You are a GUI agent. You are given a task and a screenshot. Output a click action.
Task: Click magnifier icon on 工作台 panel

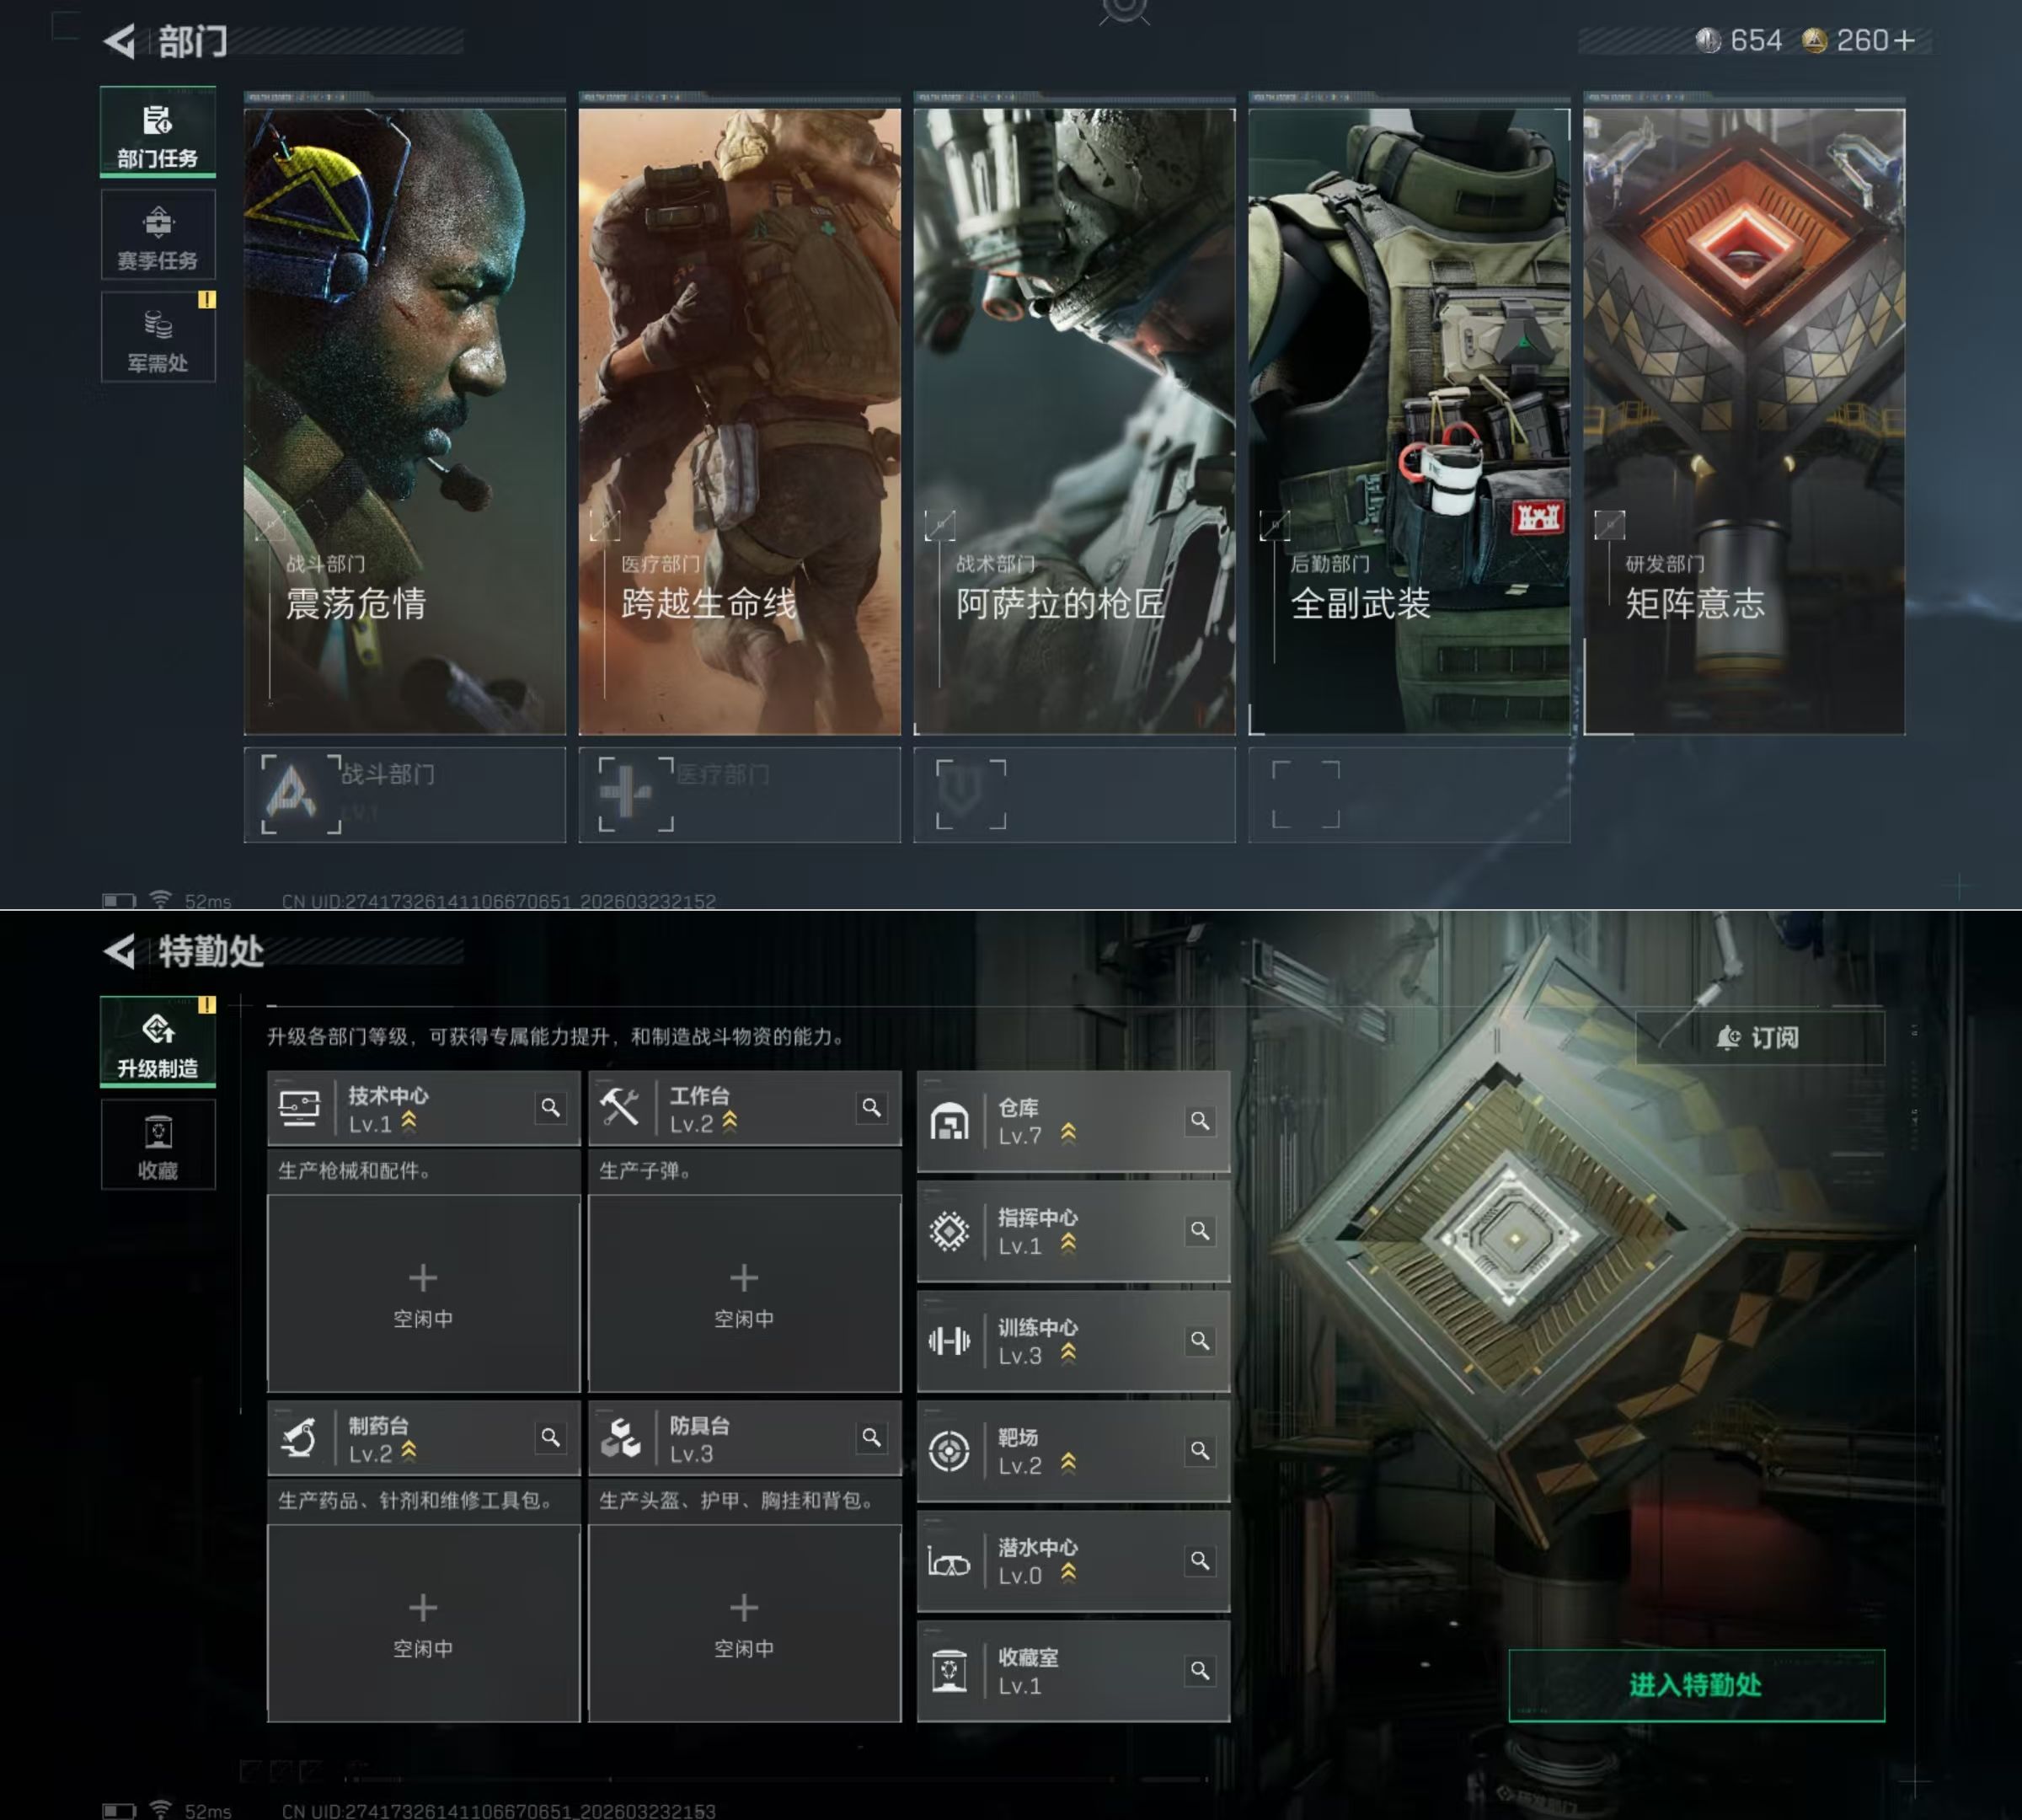click(x=871, y=1108)
